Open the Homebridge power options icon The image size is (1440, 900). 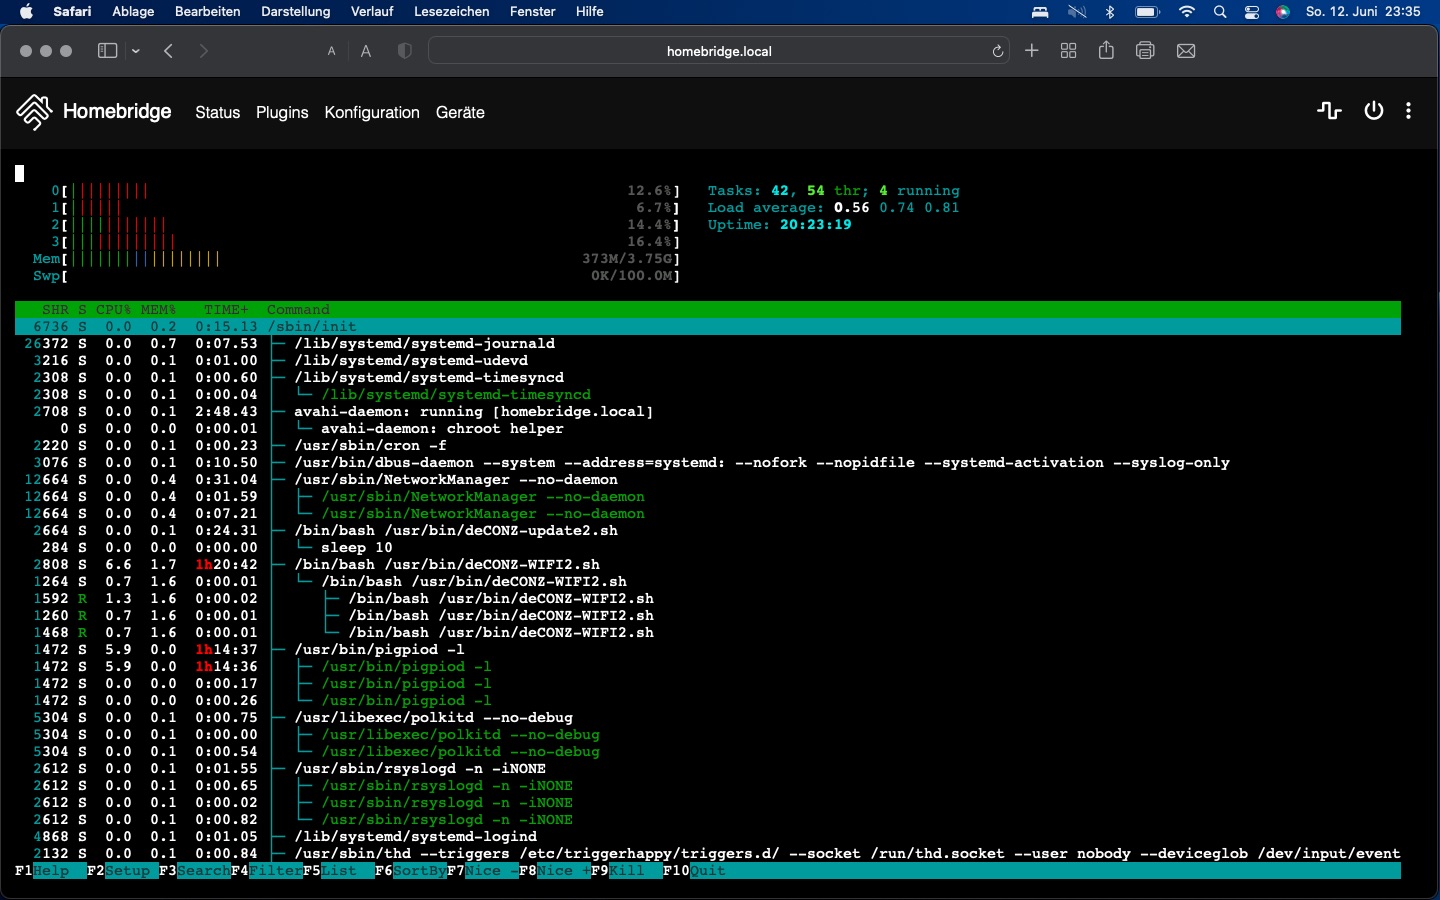coord(1374,111)
